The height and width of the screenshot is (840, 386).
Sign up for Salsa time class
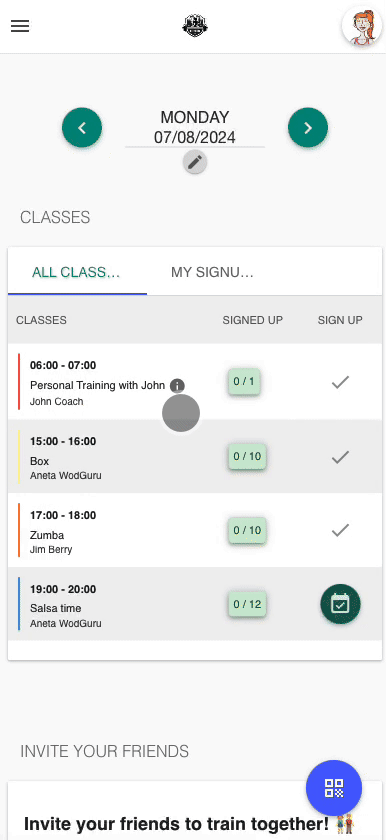(340, 604)
